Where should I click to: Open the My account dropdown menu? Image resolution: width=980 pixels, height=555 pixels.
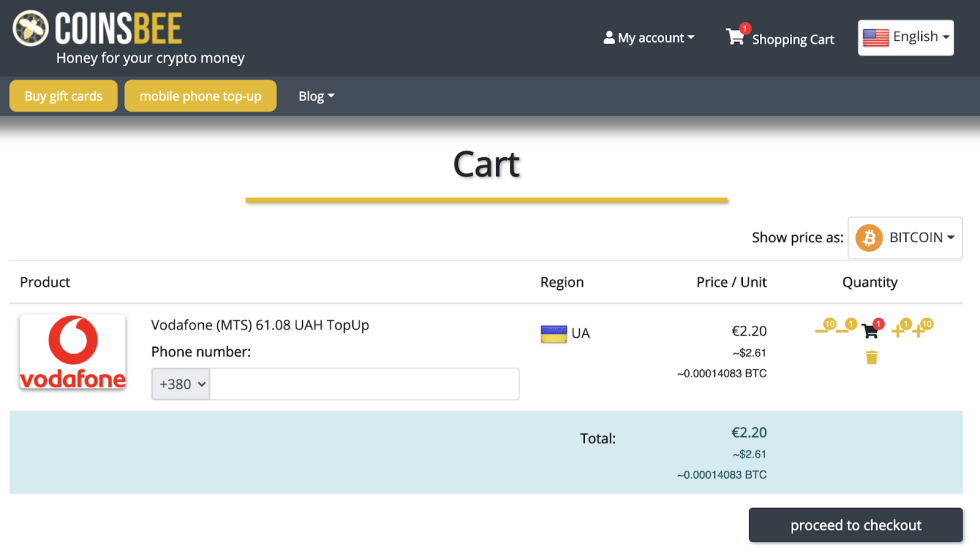pos(649,38)
